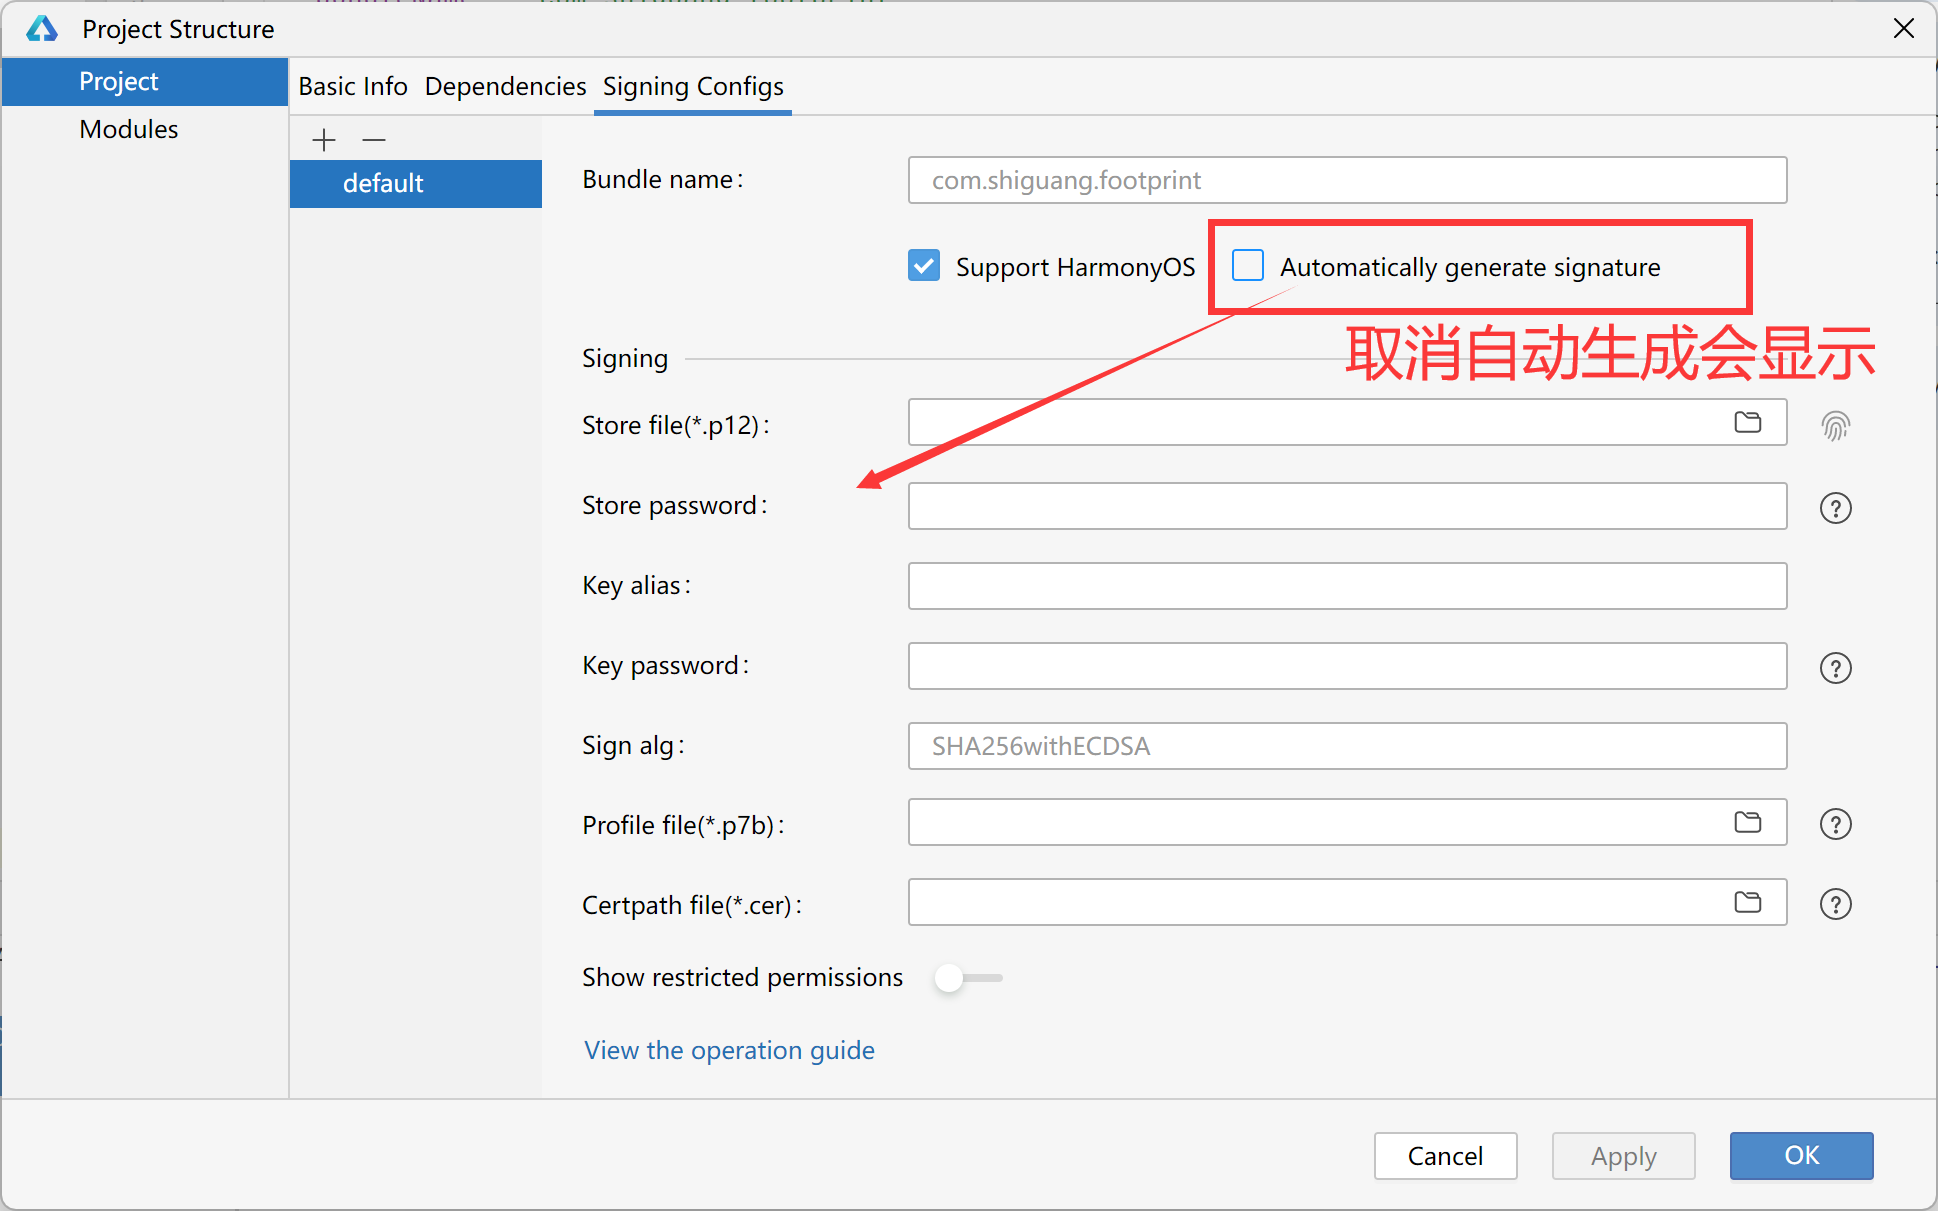The height and width of the screenshot is (1211, 1938).
Task: Open help for Store password field
Action: [1835, 508]
